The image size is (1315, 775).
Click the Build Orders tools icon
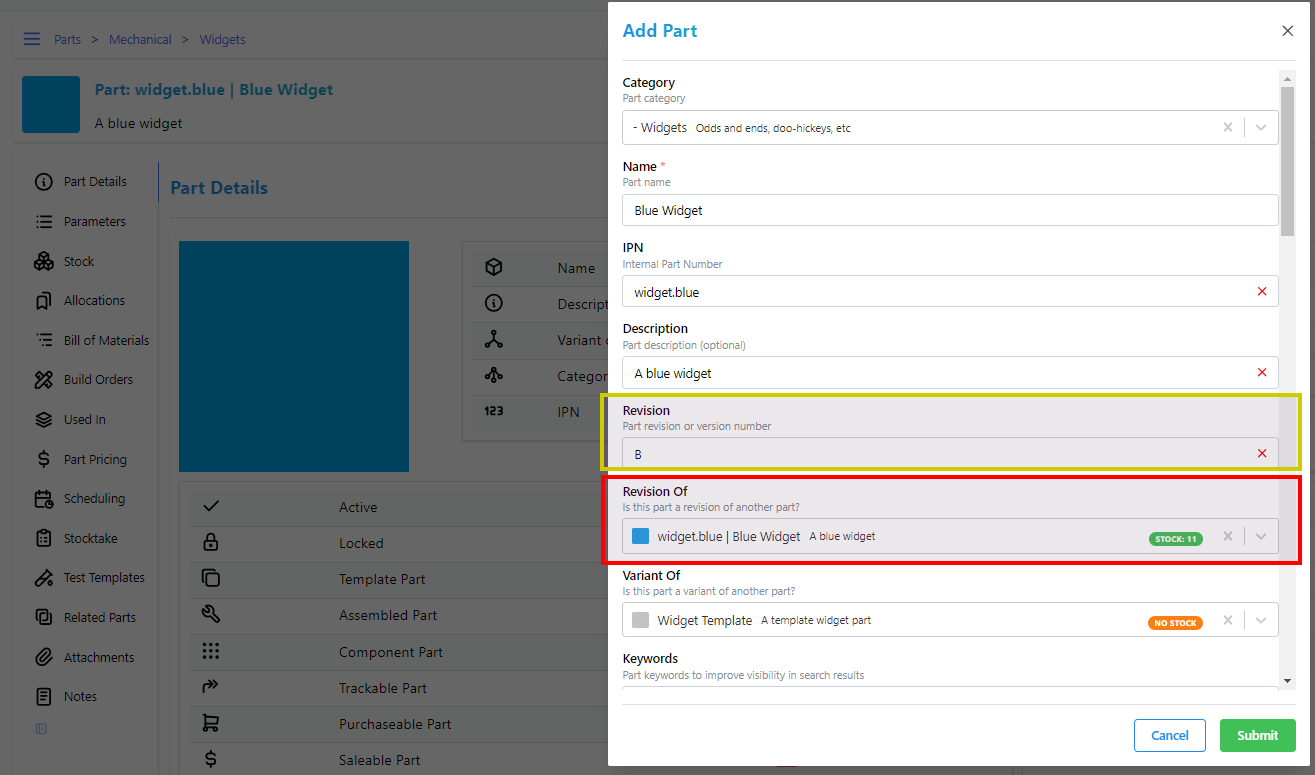[43, 380]
